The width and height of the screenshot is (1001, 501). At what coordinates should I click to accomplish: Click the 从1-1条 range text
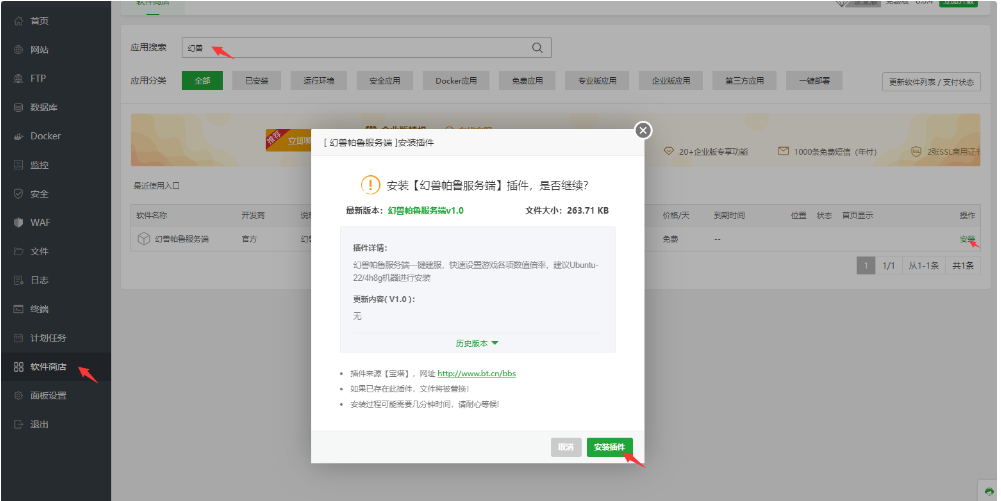924,265
